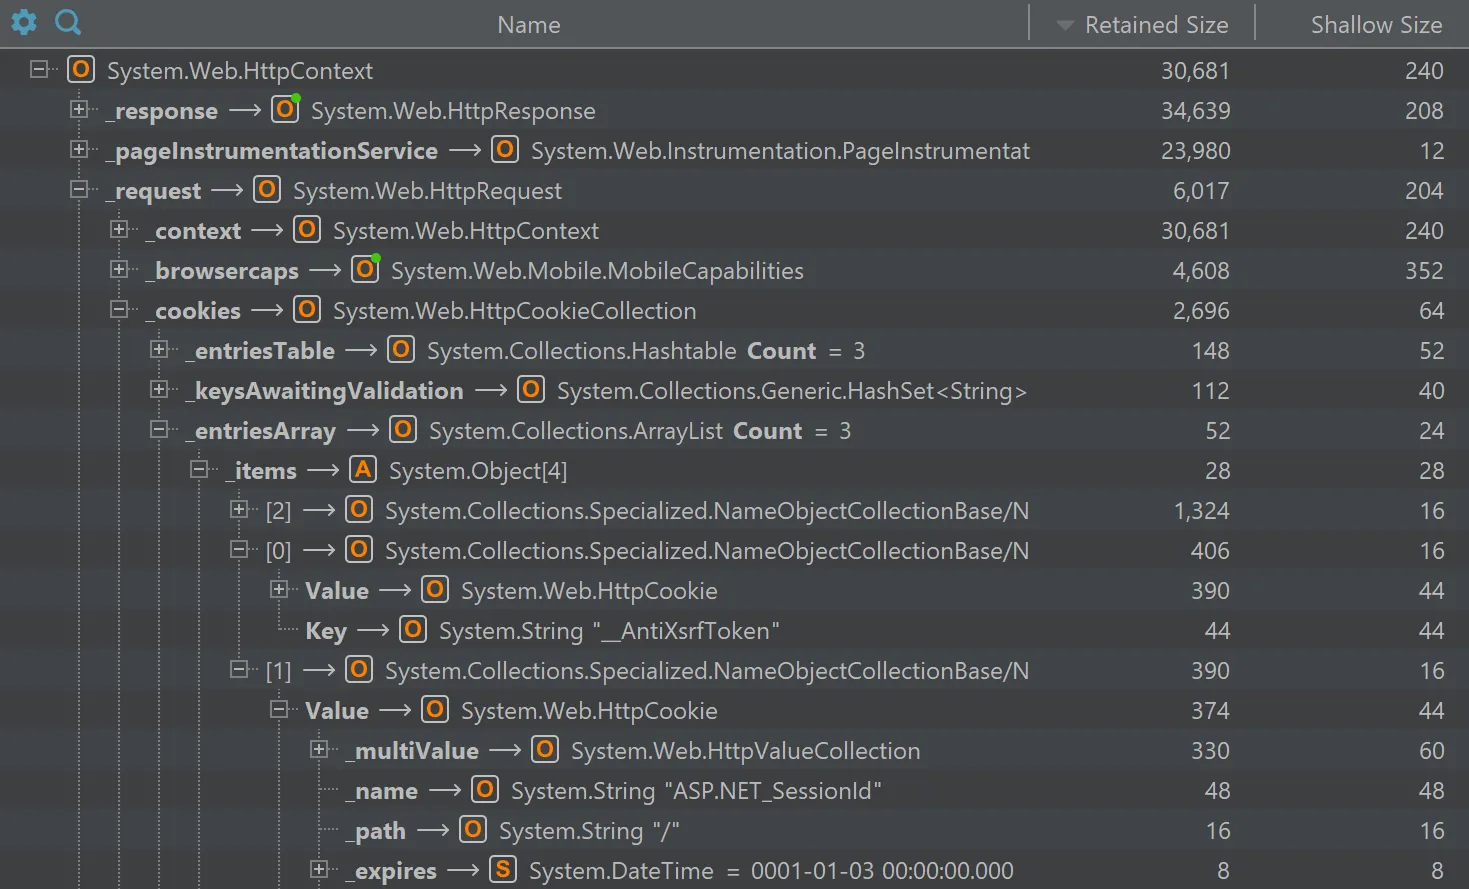
Task: Click the object icon in the [0] row
Action: click(x=359, y=550)
